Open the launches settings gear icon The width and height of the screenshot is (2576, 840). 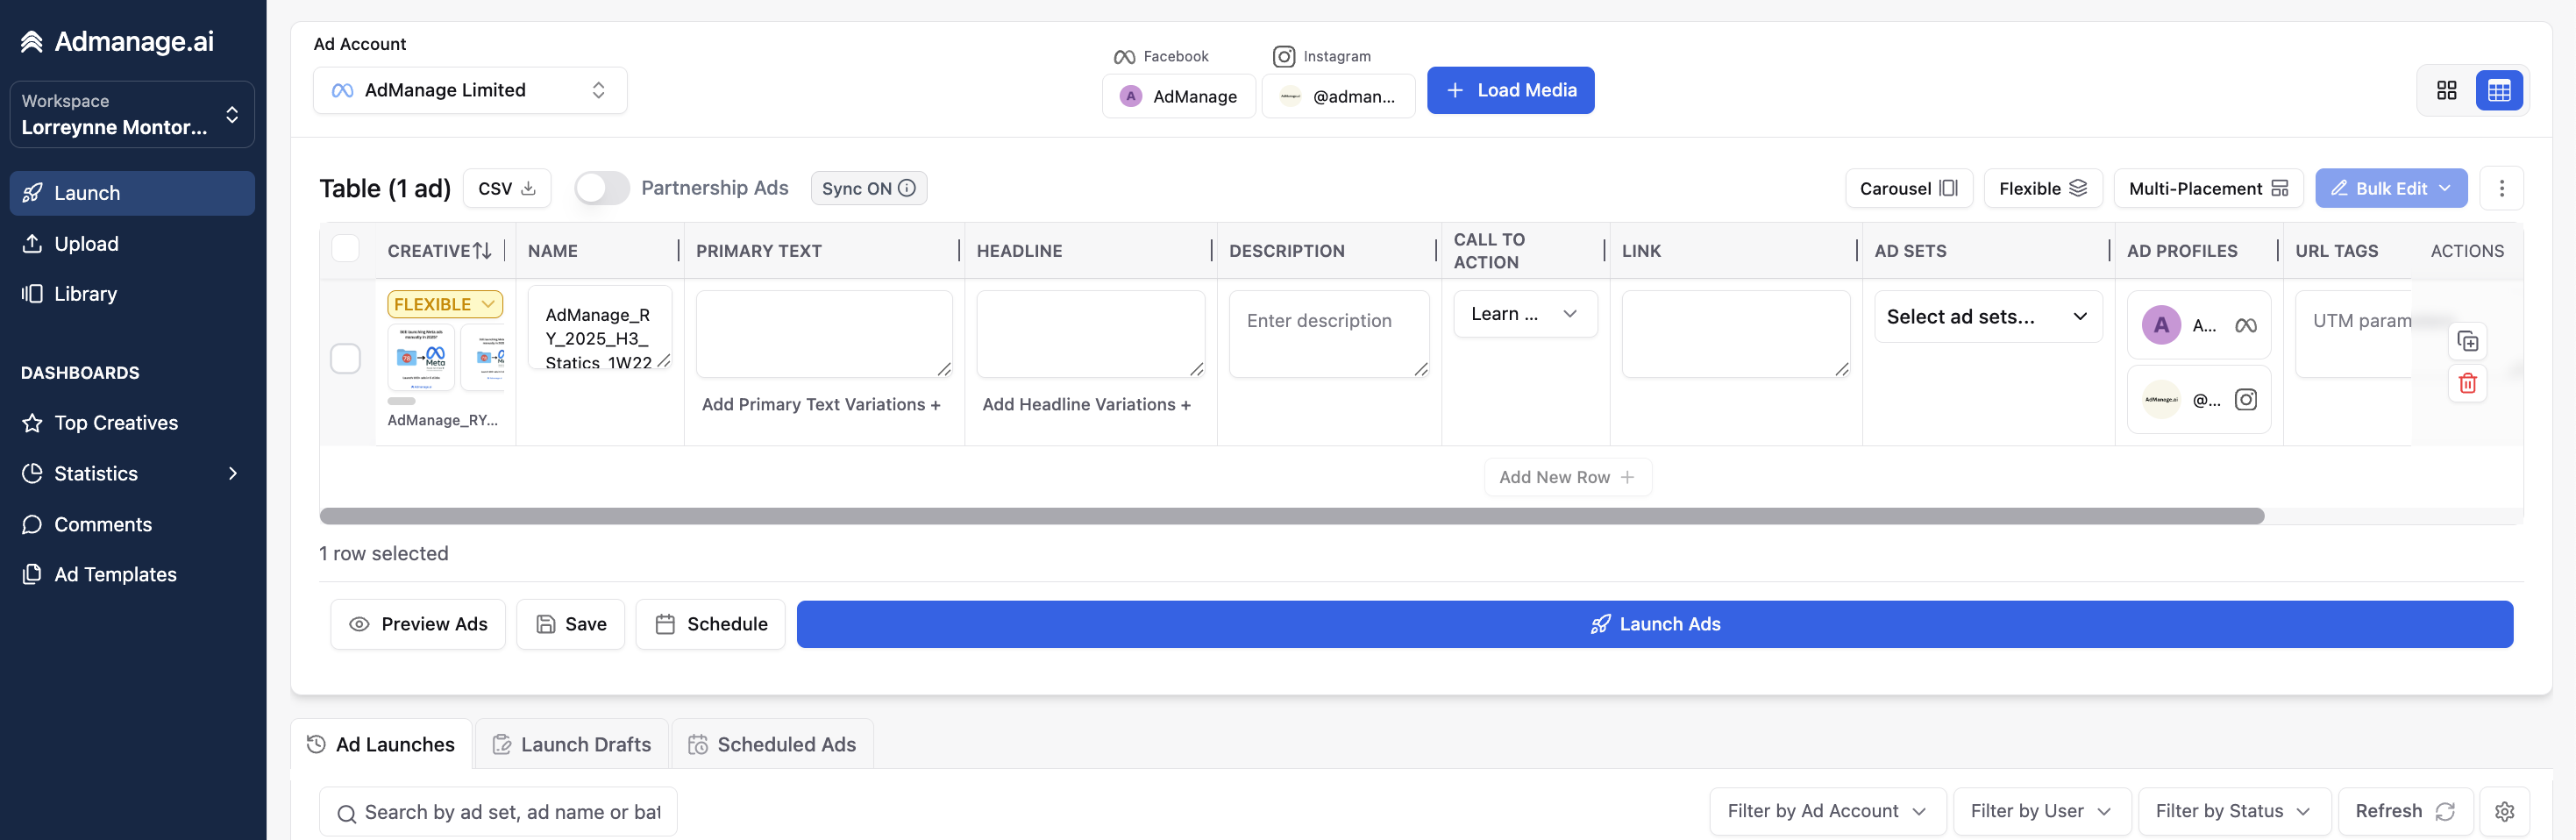click(2504, 811)
